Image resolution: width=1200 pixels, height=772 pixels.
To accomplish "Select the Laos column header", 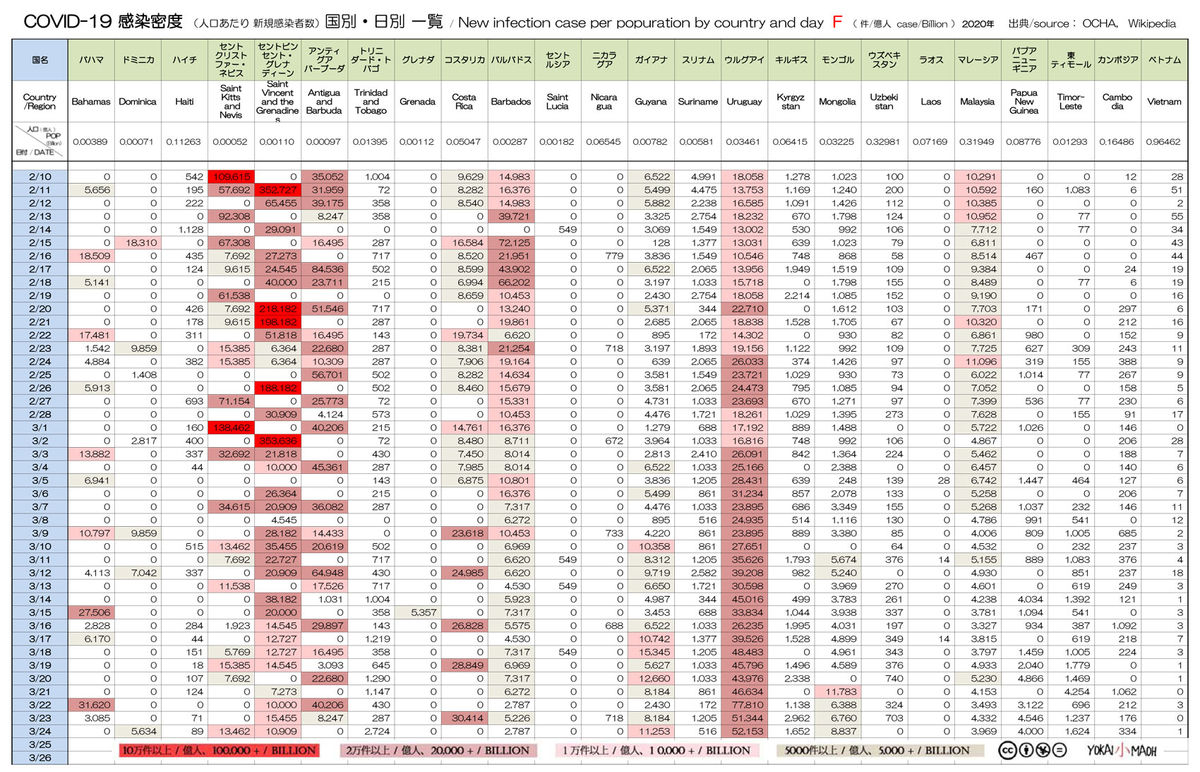I will 931,102.
